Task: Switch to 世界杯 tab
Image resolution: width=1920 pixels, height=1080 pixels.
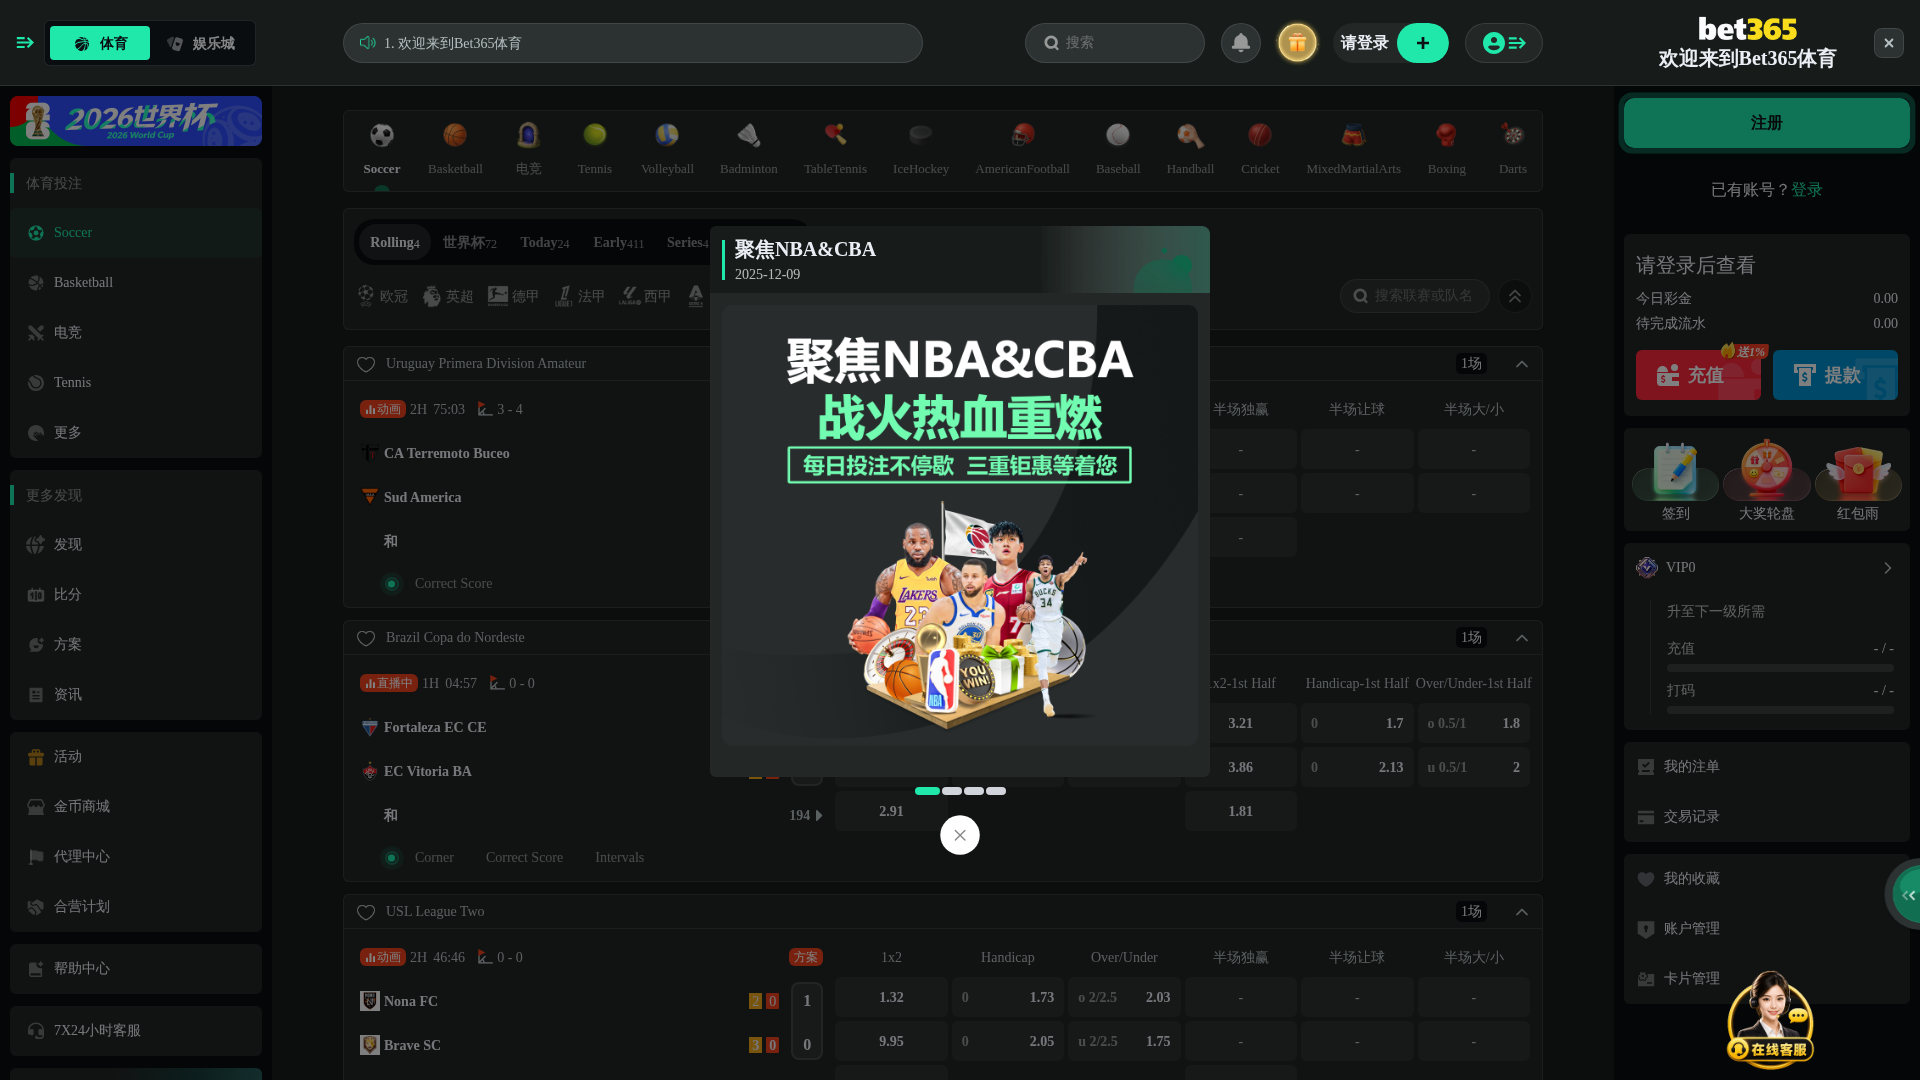Action: (470, 243)
